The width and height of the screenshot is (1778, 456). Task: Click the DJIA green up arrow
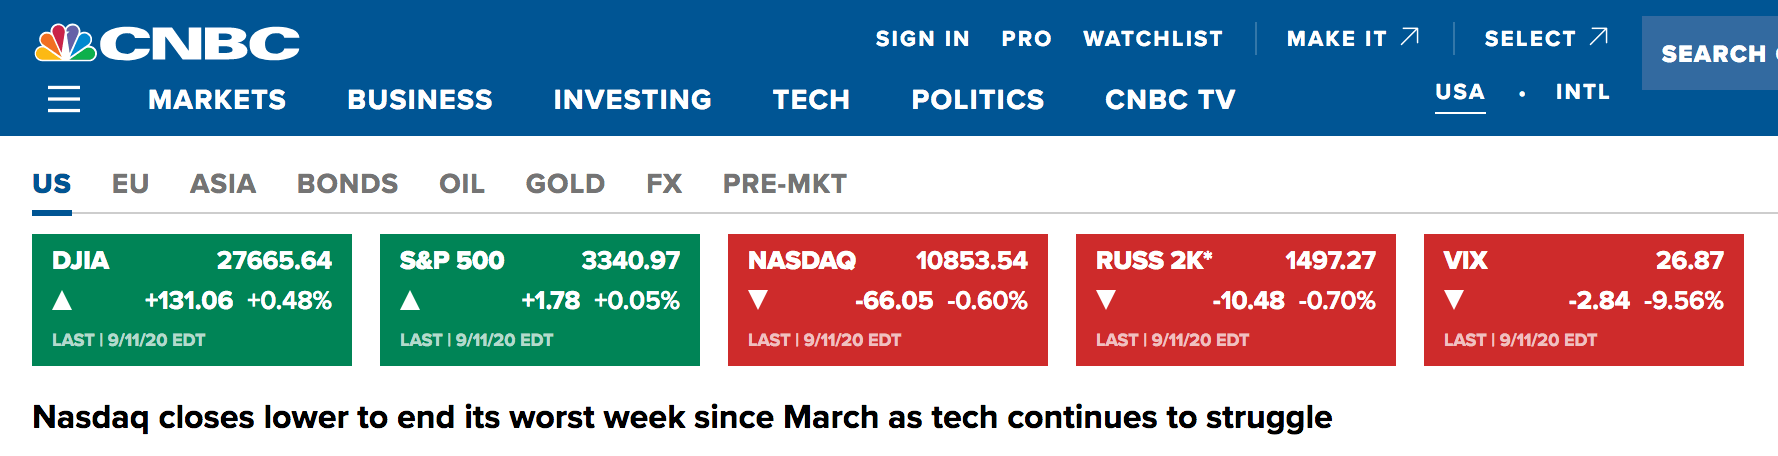coord(62,300)
